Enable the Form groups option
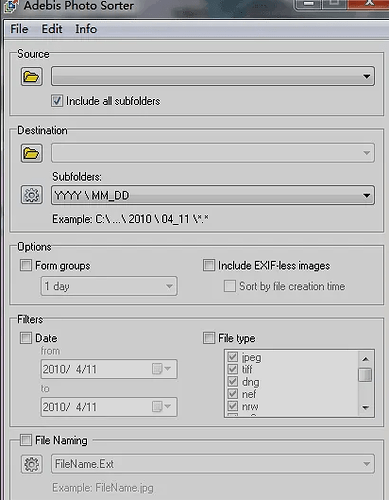This screenshot has width=389, height=500. click(x=26, y=265)
